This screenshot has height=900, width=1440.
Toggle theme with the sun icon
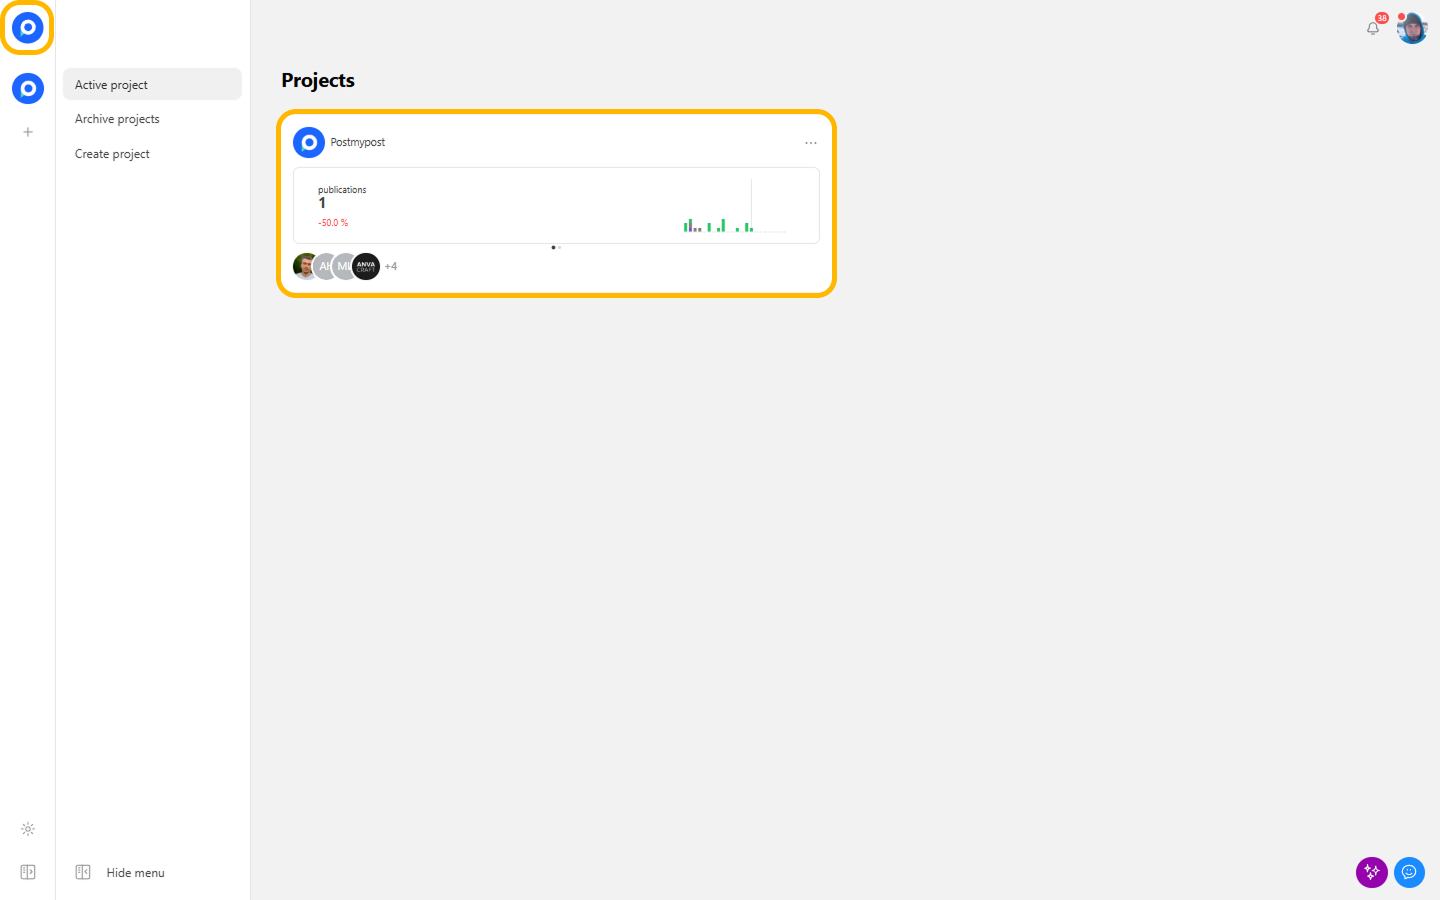click(x=28, y=829)
